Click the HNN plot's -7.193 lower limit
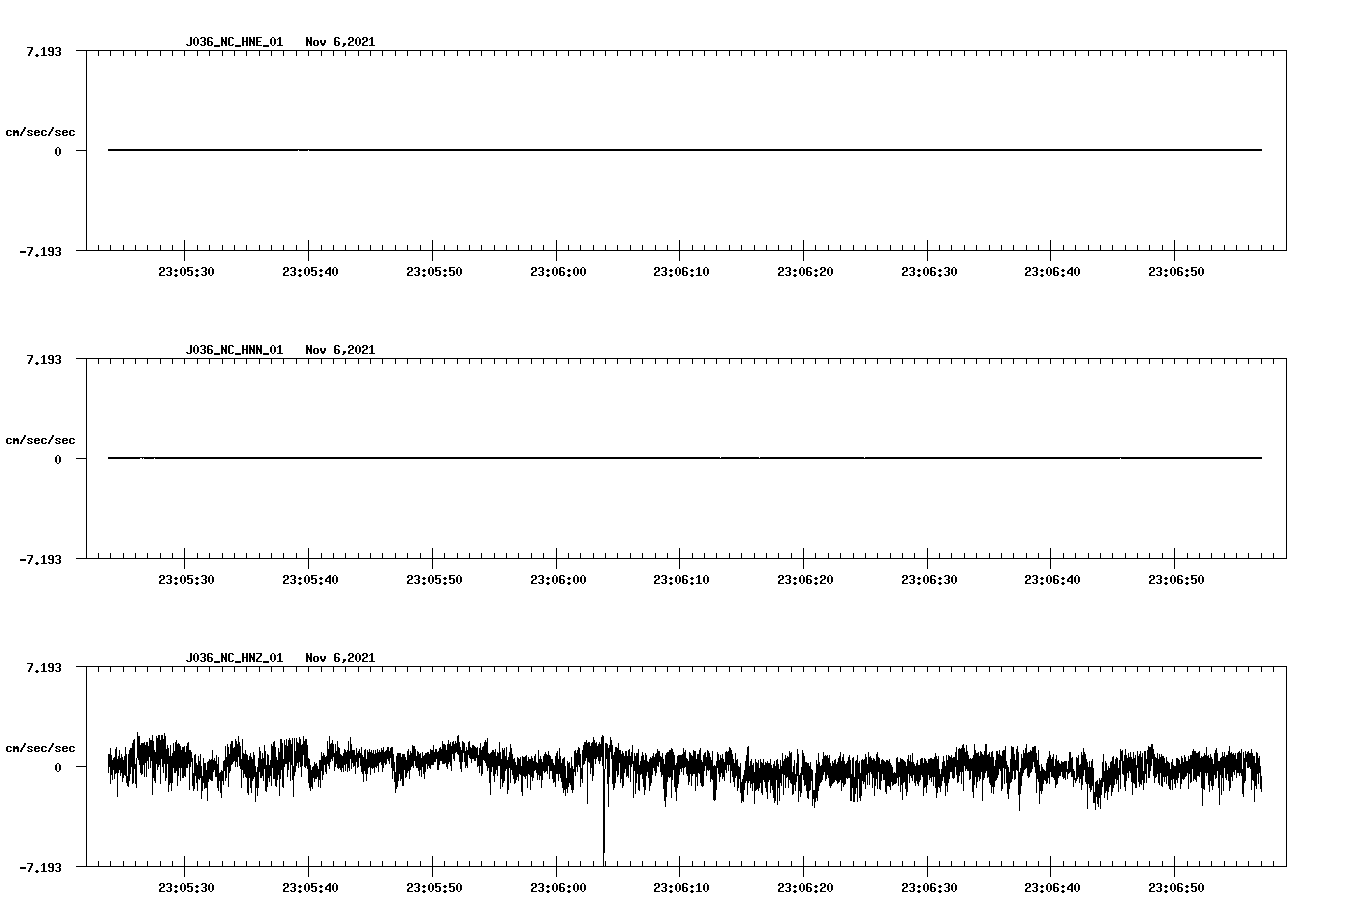This screenshot has width=1358, height=924. click(x=40, y=559)
